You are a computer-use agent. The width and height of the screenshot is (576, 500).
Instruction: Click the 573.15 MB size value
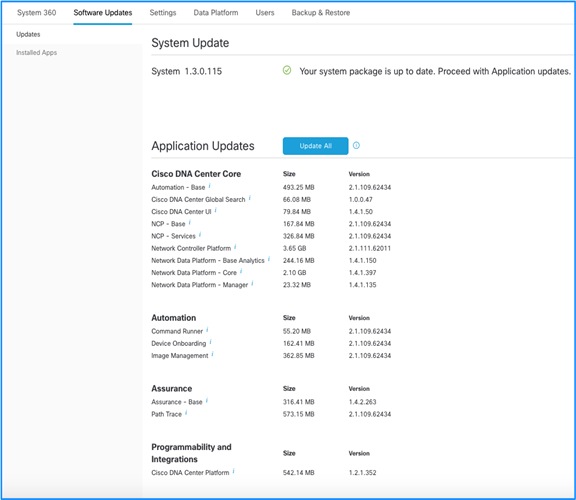pyautogui.click(x=298, y=414)
